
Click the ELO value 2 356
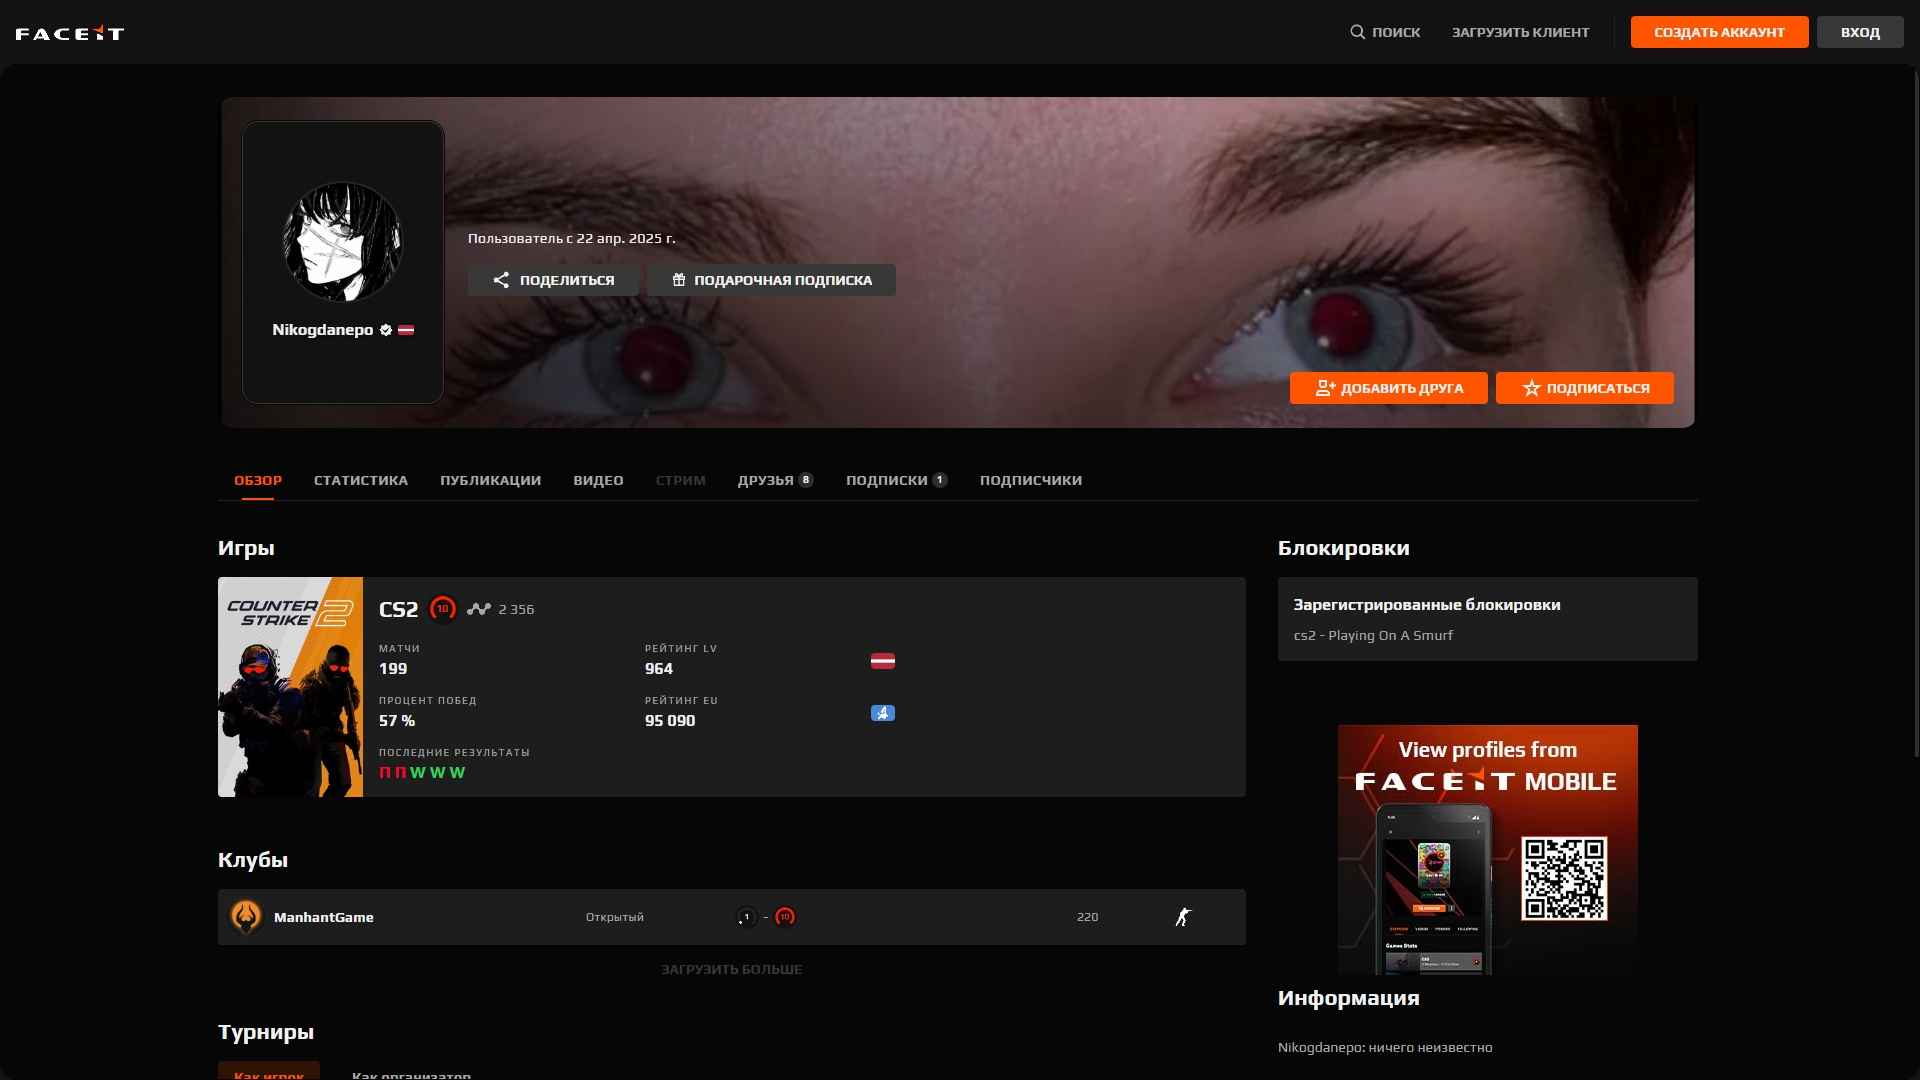tap(516, 609)
